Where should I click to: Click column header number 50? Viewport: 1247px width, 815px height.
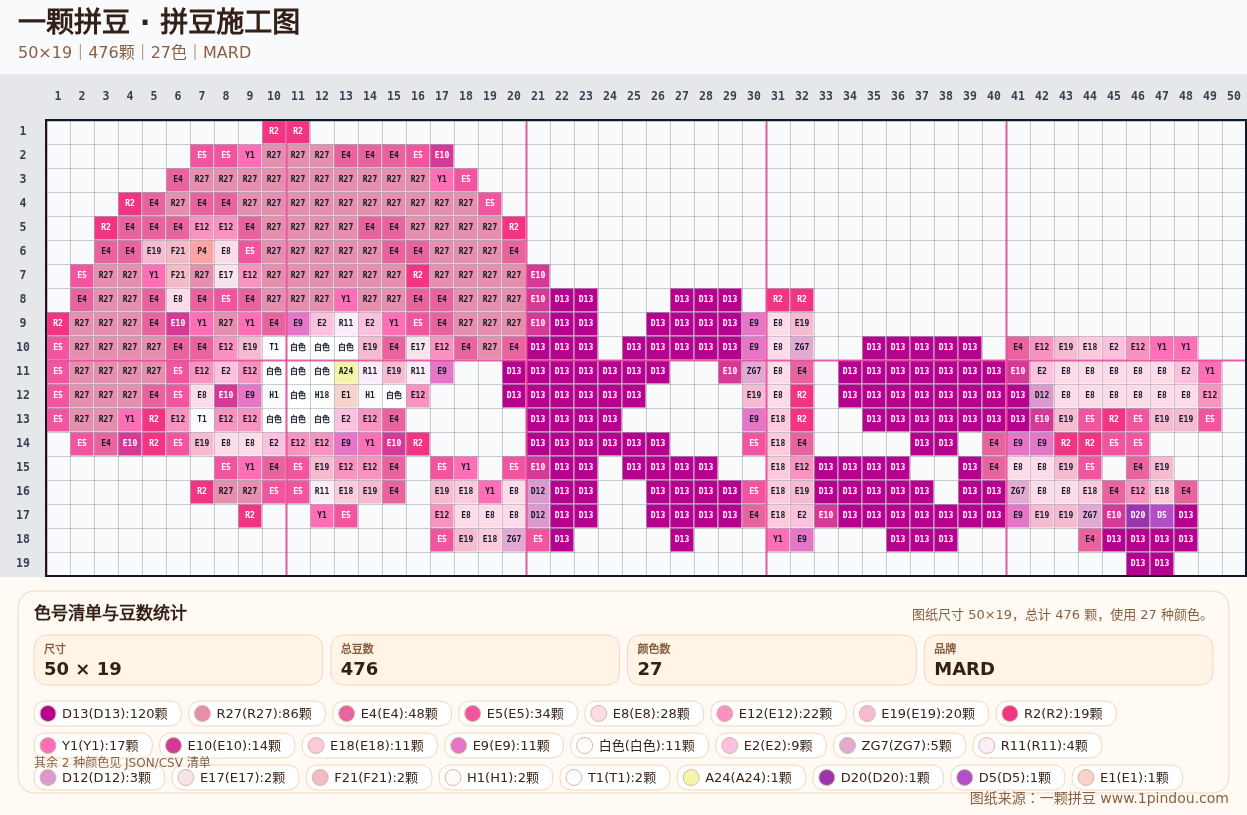point(1234,96)
